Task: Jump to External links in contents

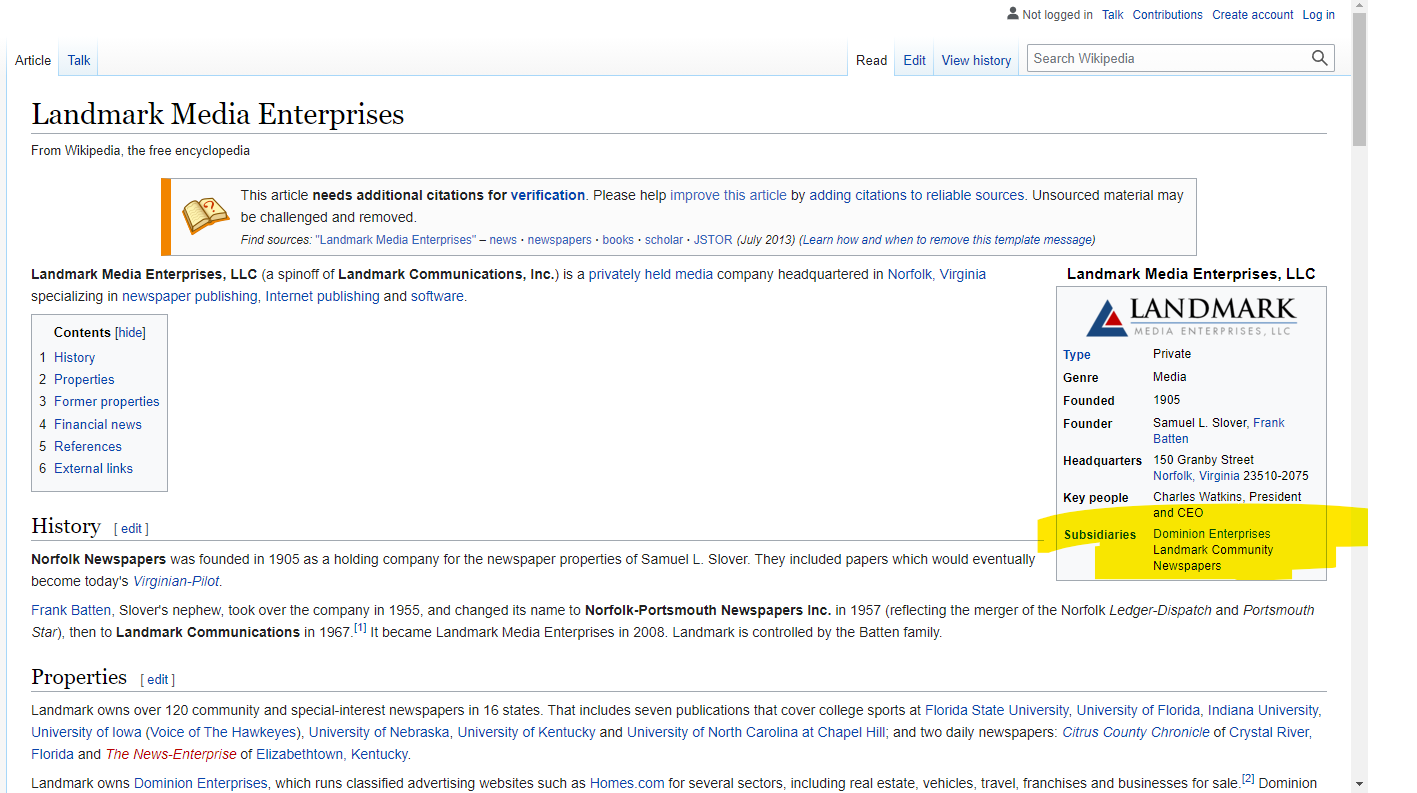Action: point(93,468)
